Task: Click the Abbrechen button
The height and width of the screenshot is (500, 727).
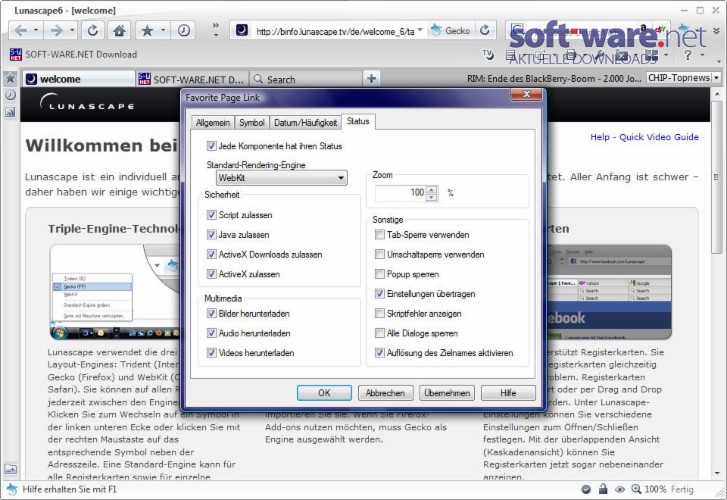Action: (x=385, y=393)
